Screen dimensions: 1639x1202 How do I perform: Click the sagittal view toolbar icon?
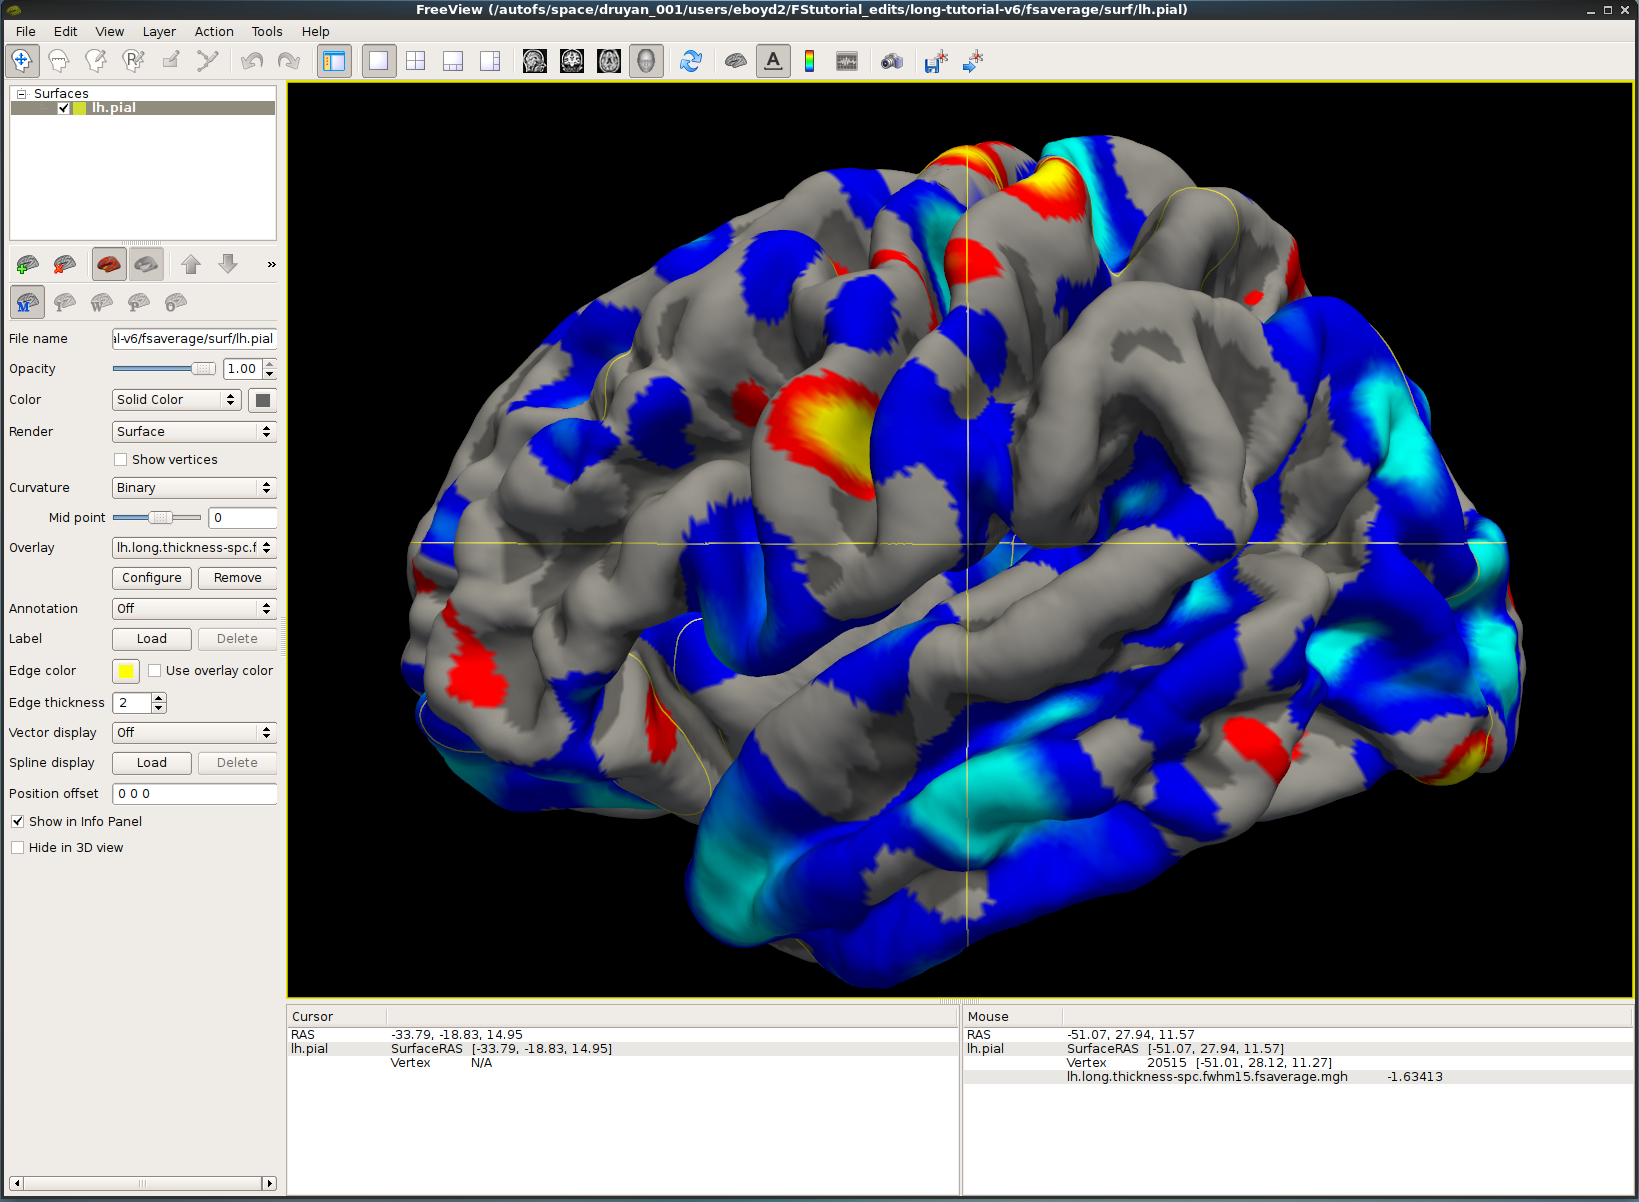[535, 62]
